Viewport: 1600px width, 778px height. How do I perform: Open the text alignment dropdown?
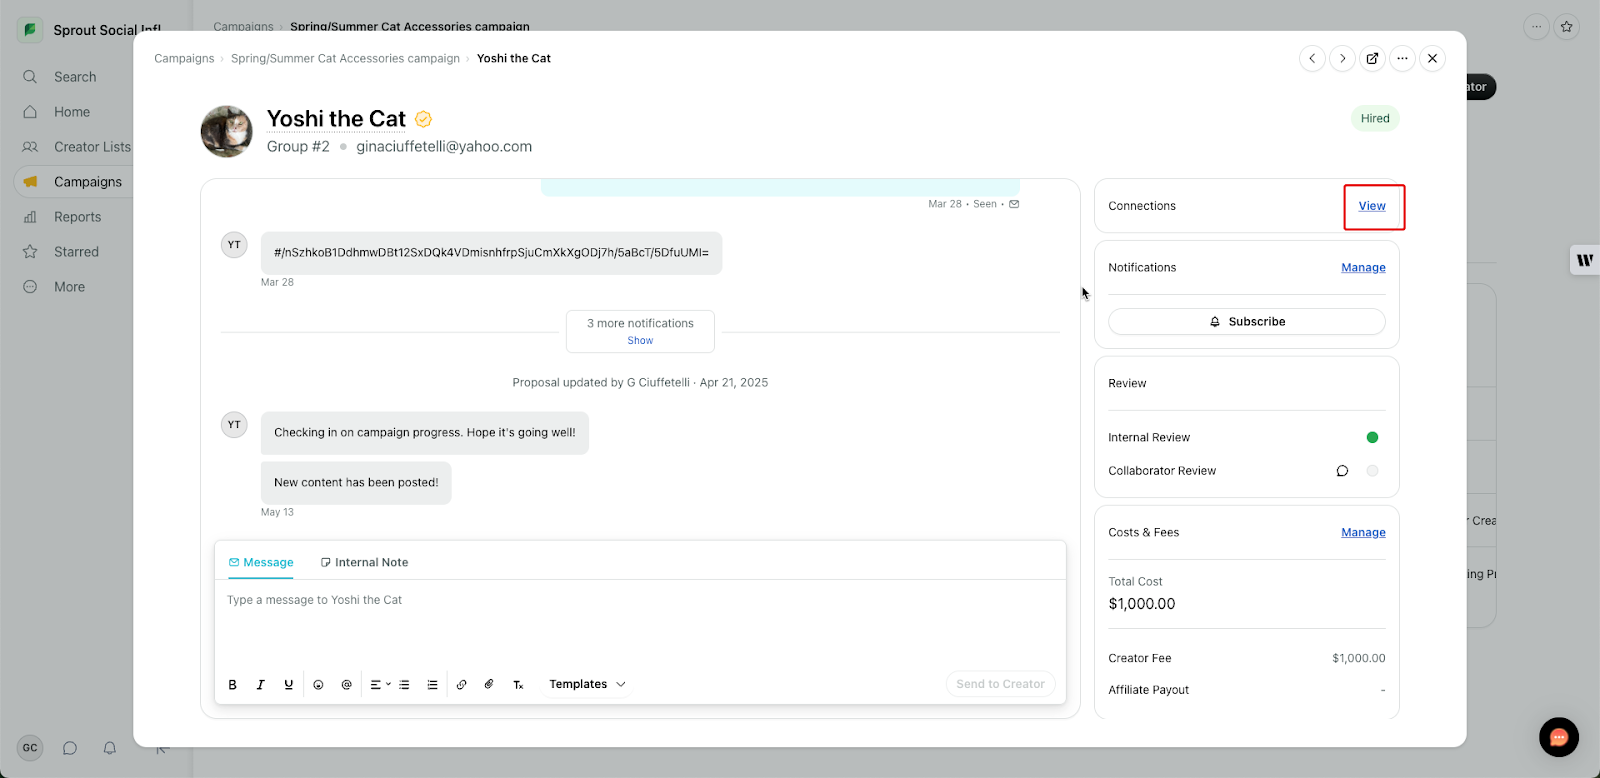380,685
